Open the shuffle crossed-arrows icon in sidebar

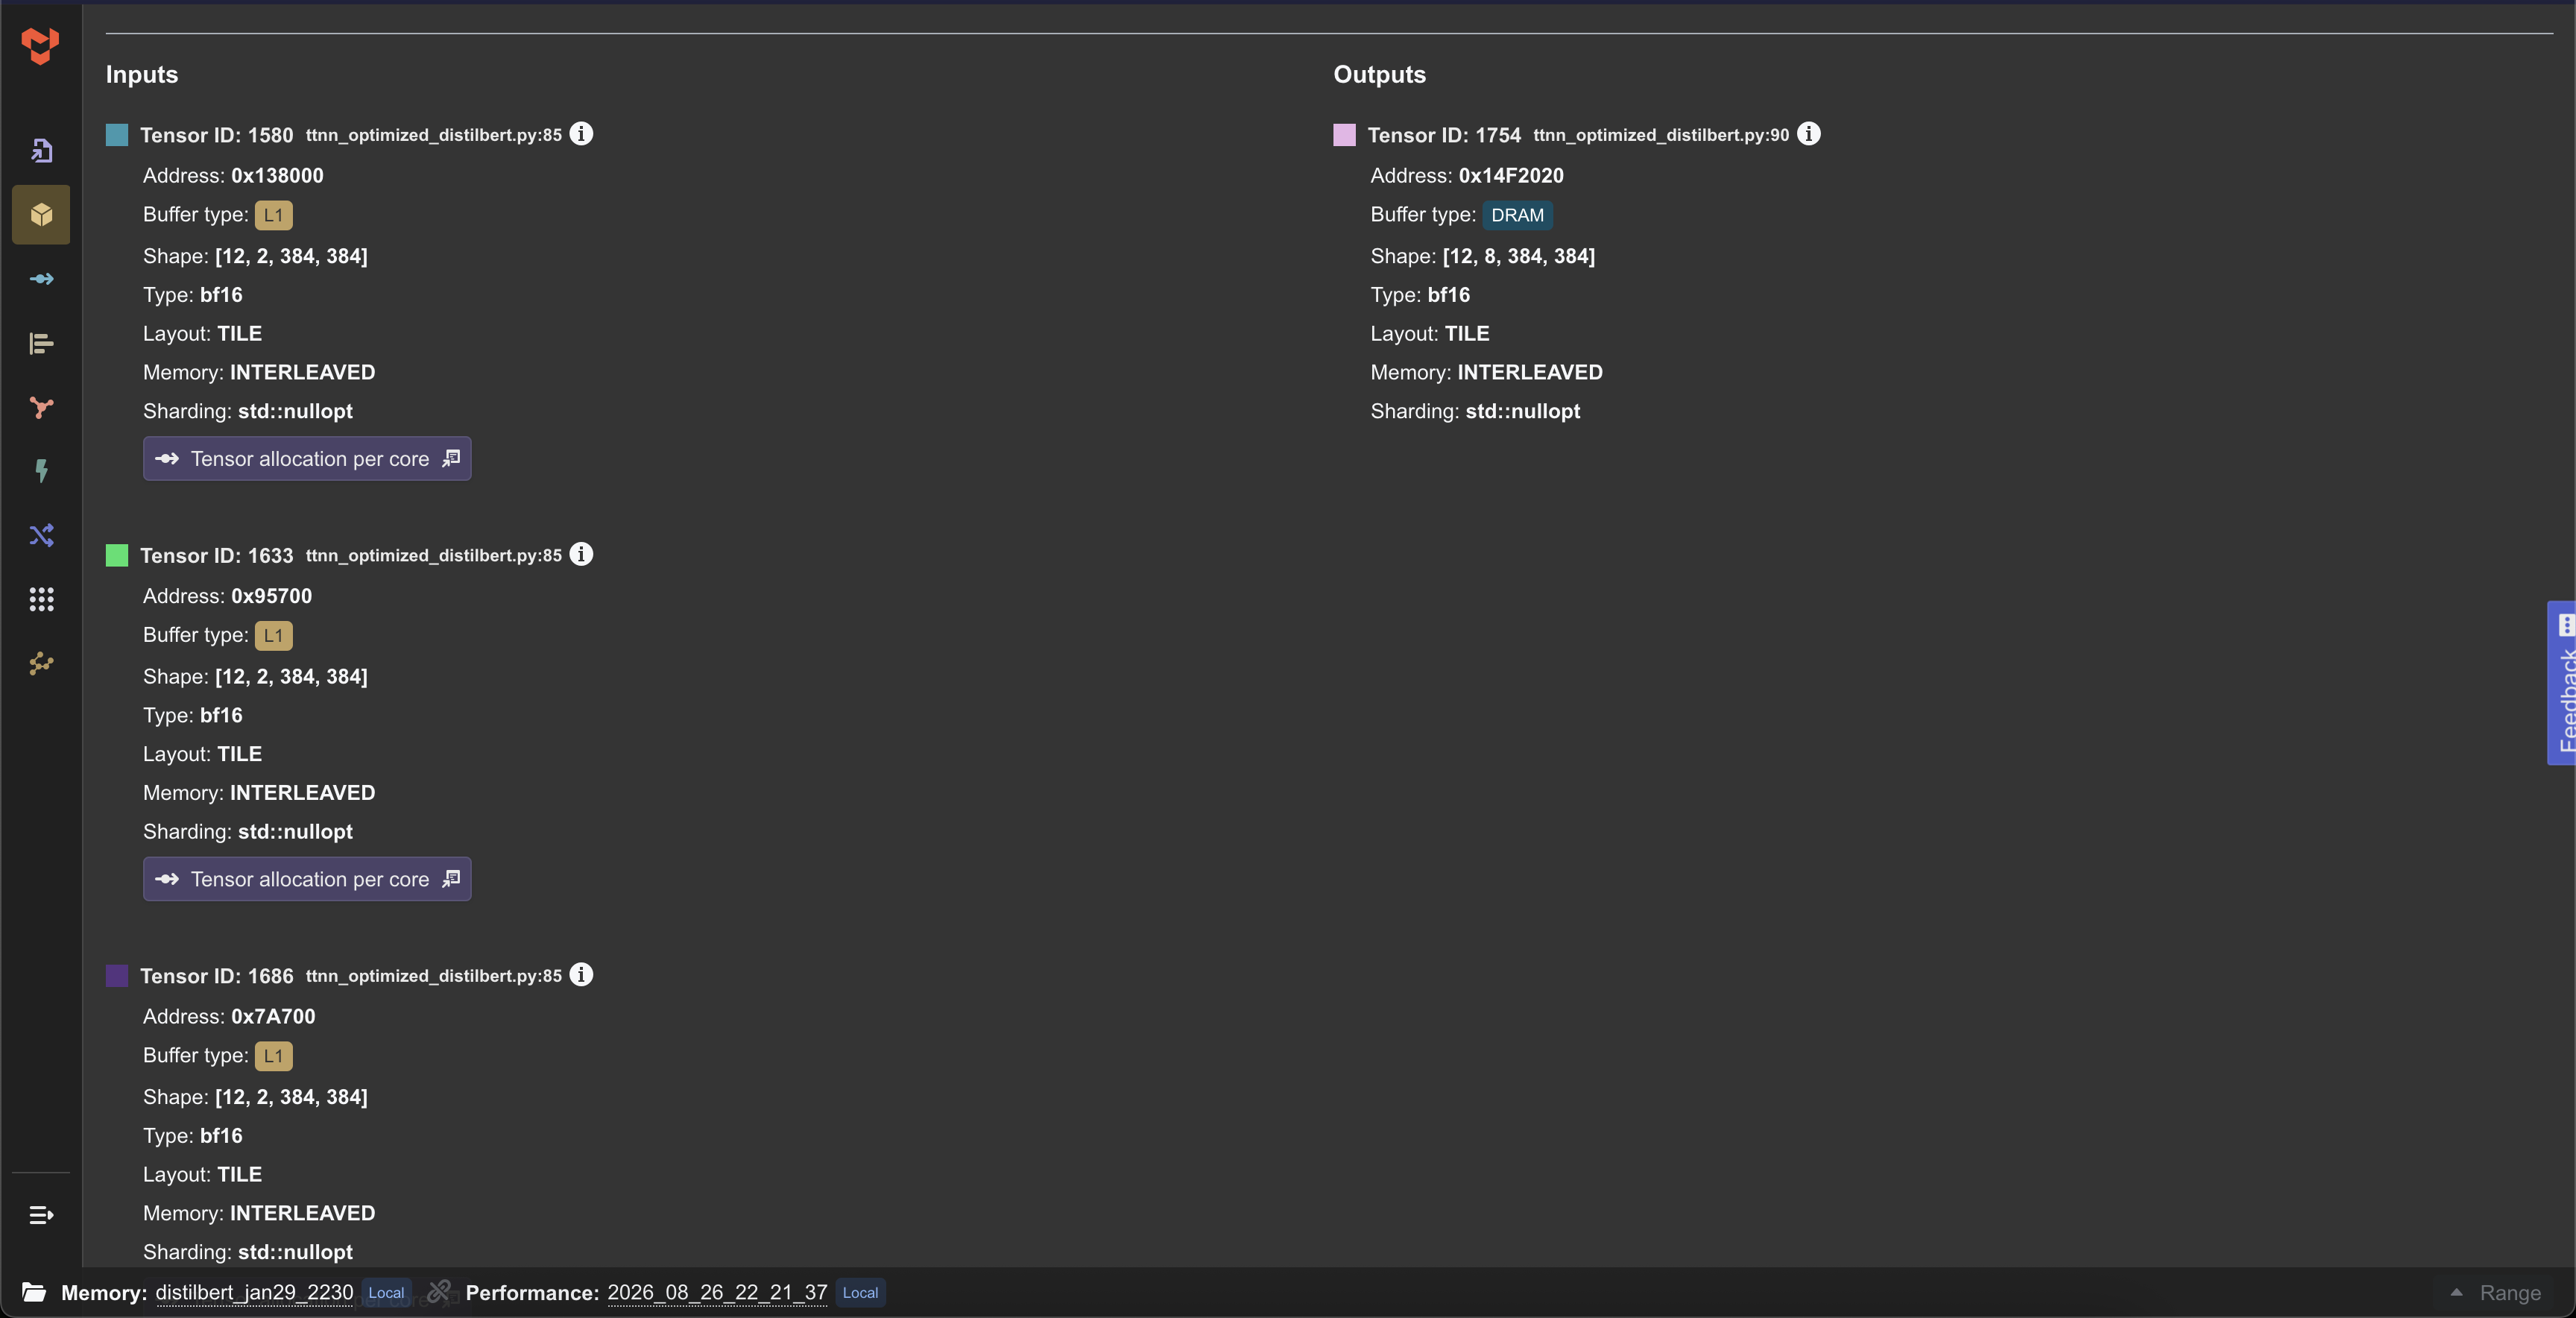click(41, 535)
